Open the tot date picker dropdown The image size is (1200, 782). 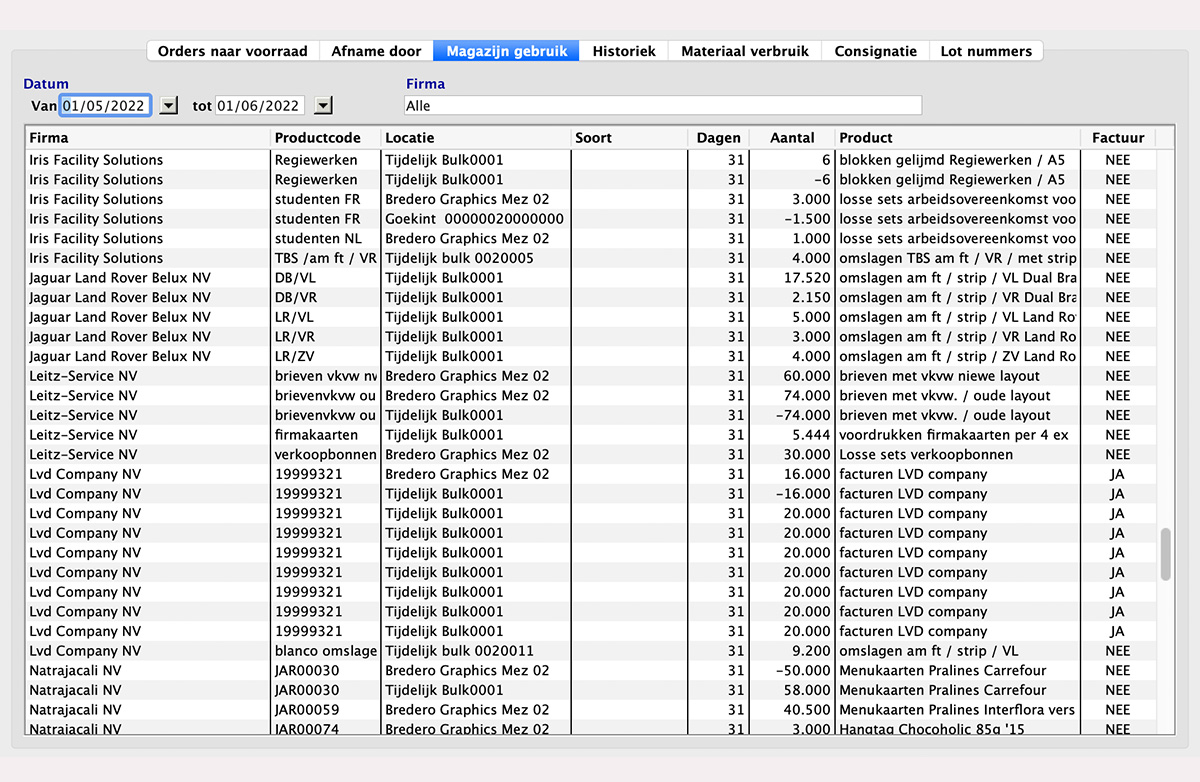tap(322, 105)
